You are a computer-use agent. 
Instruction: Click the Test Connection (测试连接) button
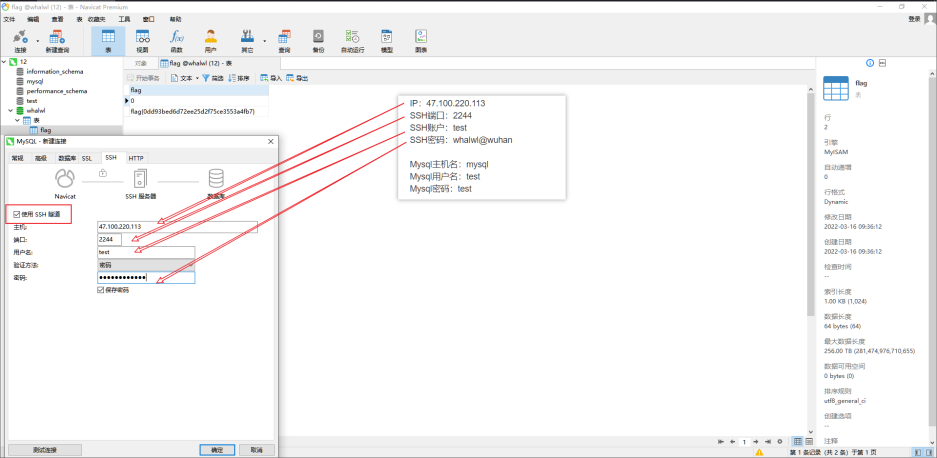45,450
